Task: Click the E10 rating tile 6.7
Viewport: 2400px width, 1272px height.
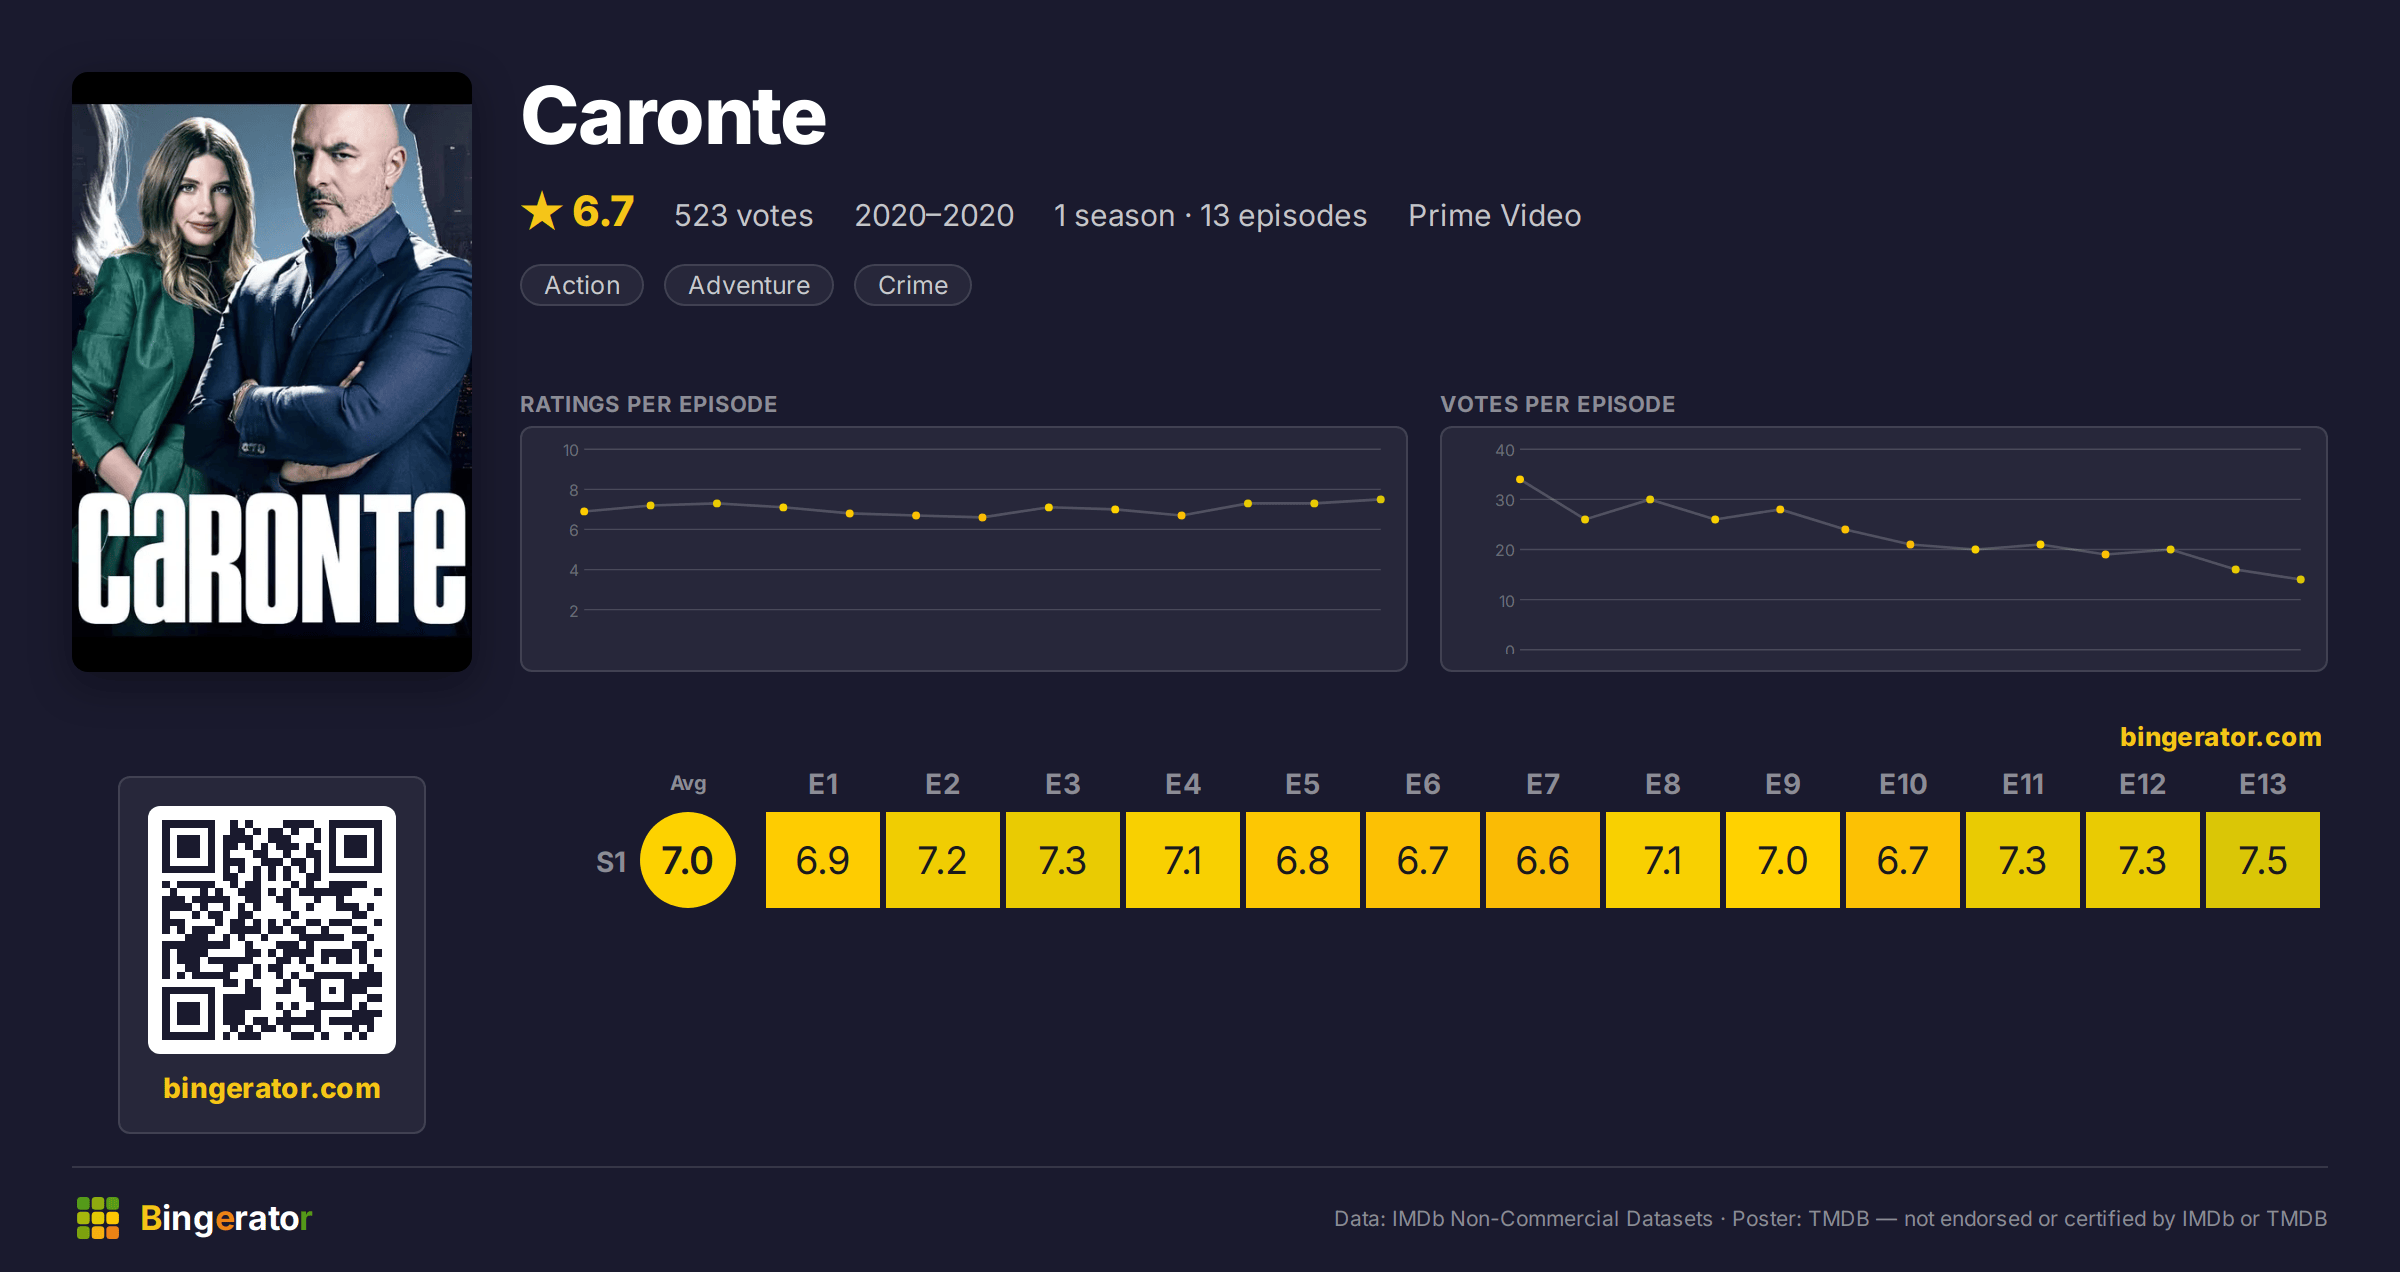Action: (x=1903, y=860)
